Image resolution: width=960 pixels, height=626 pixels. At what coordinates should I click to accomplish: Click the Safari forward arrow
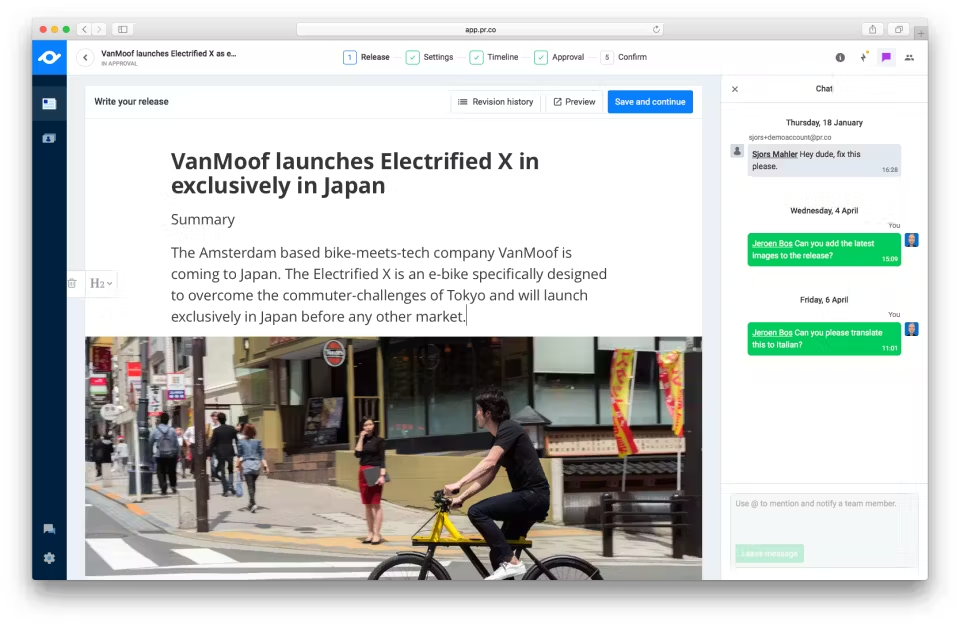[99, 29]
